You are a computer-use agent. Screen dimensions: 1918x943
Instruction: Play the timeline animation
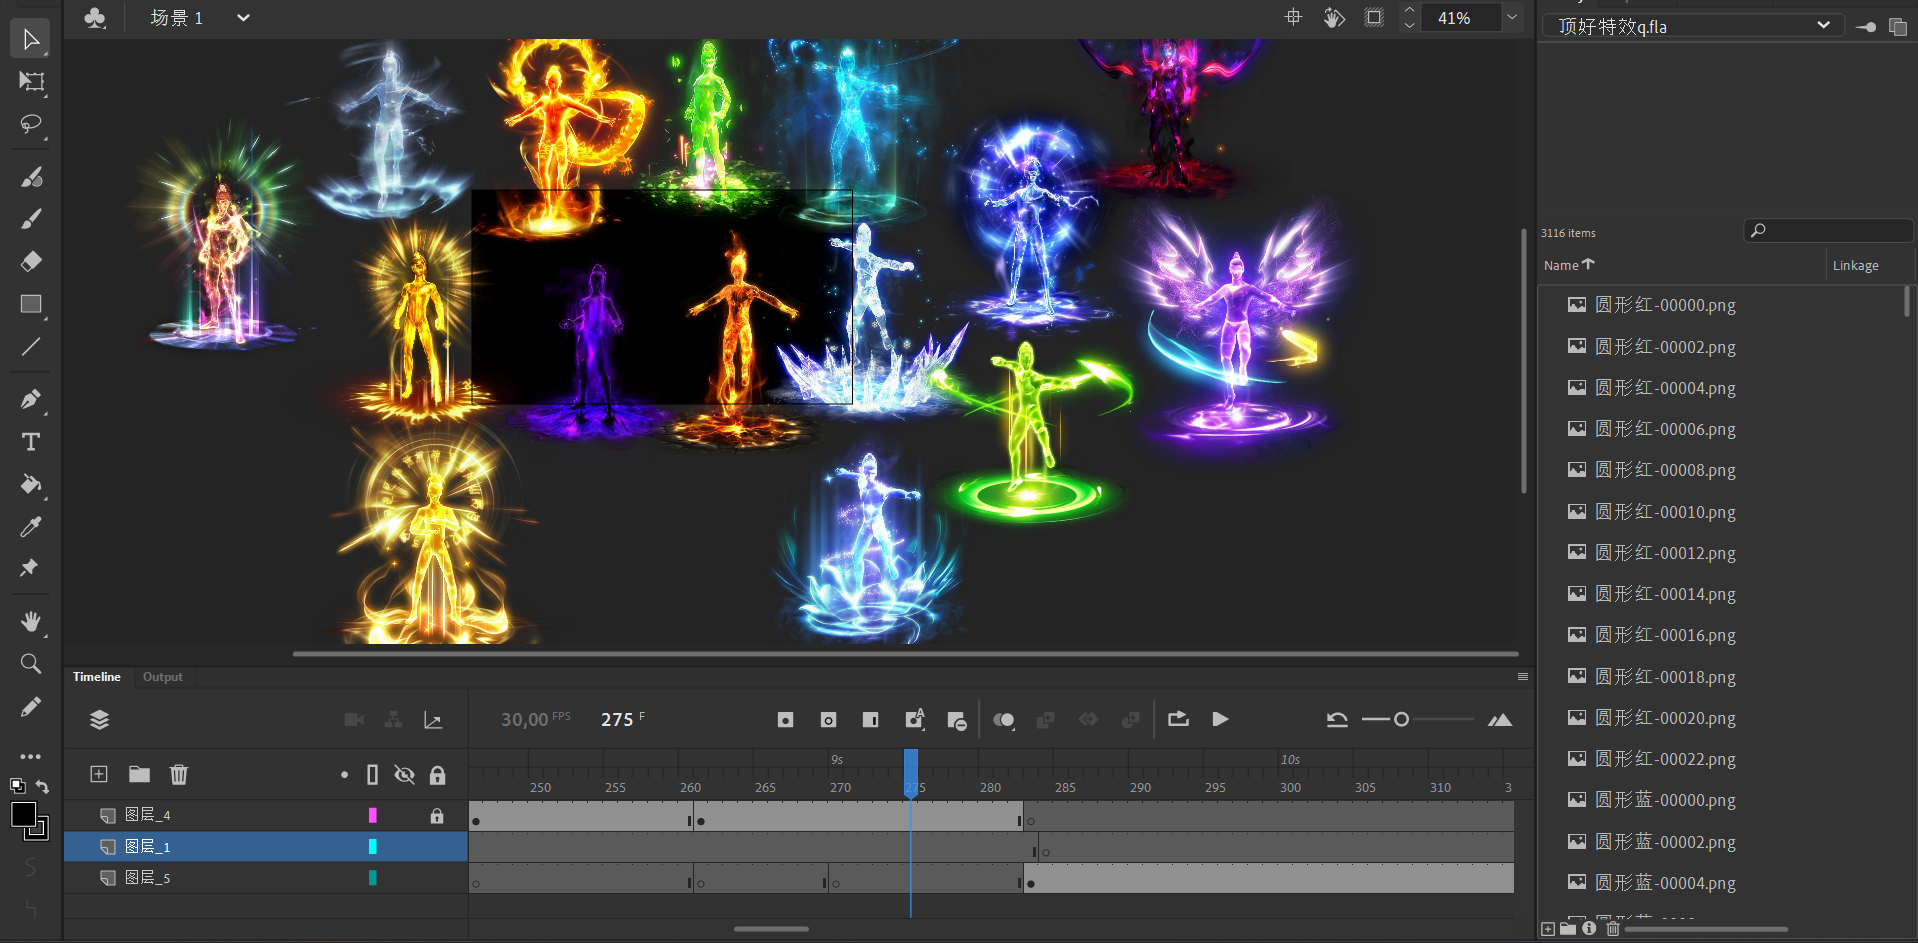[1220, 719]
